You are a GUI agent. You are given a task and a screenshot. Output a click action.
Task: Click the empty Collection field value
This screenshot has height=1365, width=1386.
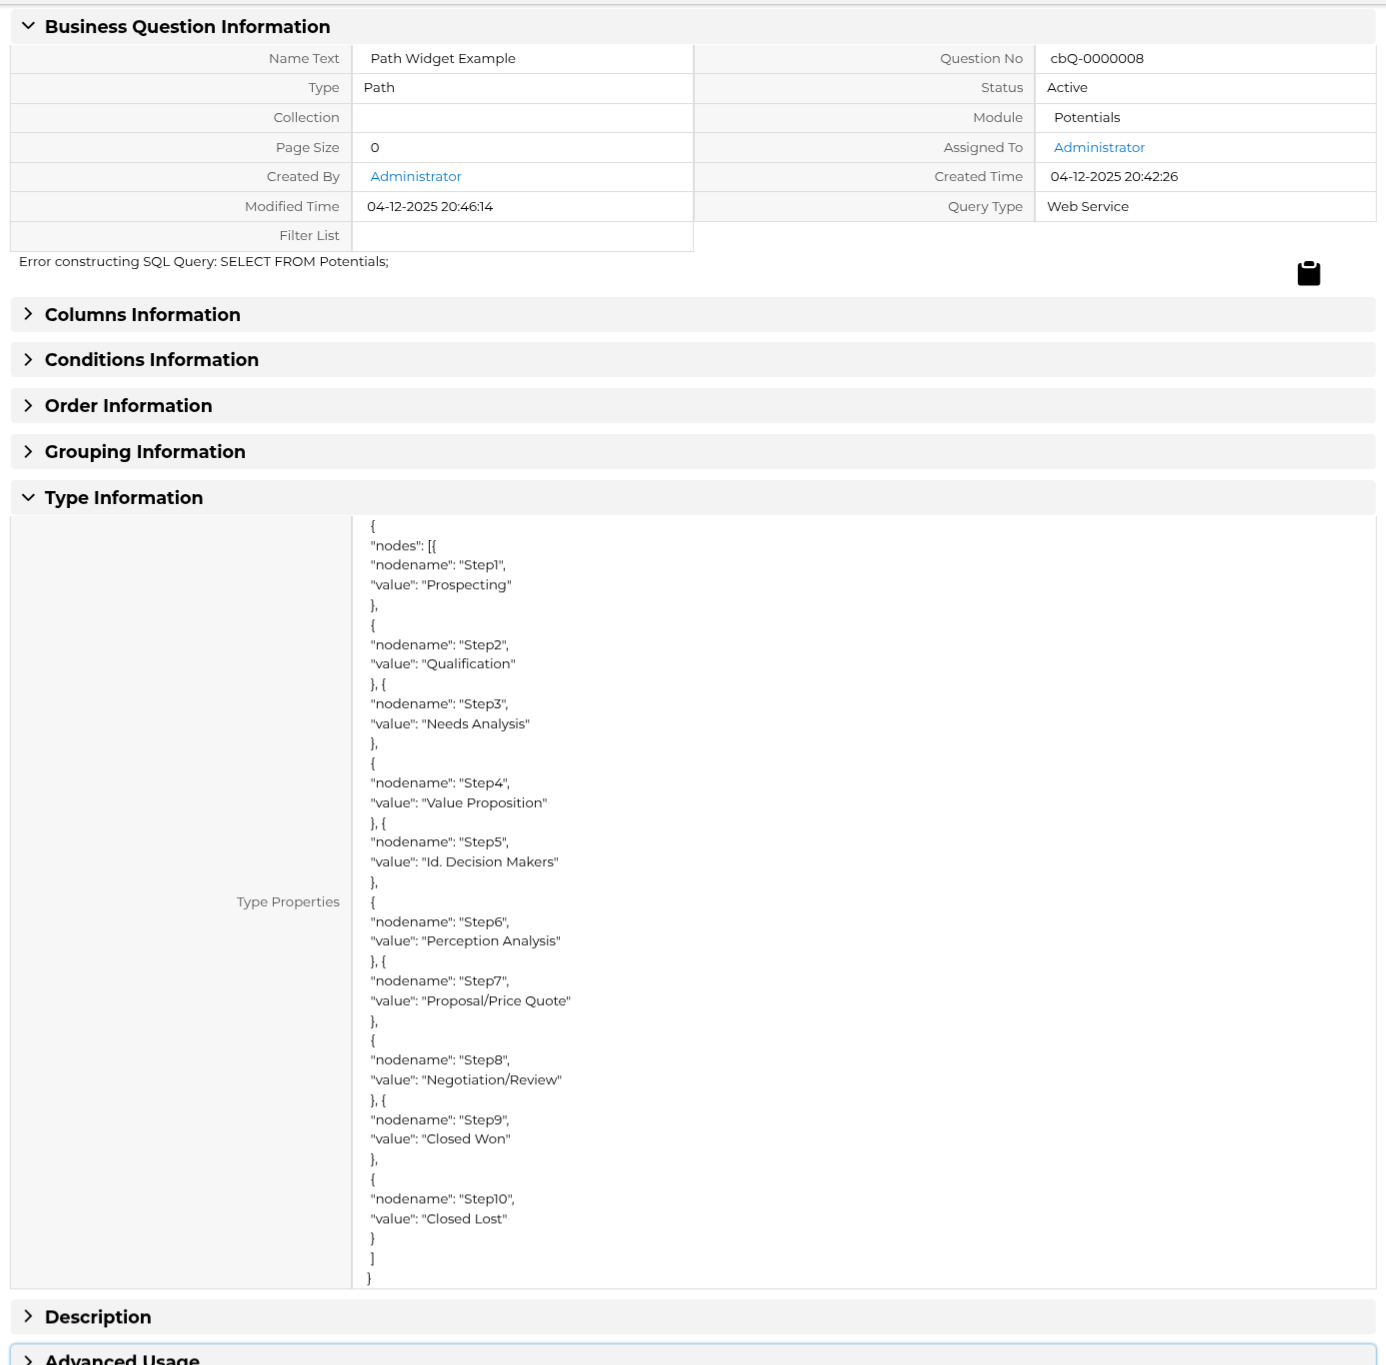click(x=522, y=118)
